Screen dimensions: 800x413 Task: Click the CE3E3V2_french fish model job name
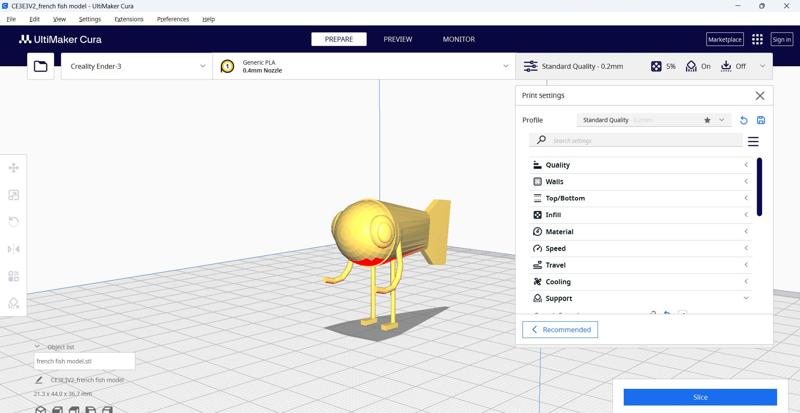(x=87, y=380)
